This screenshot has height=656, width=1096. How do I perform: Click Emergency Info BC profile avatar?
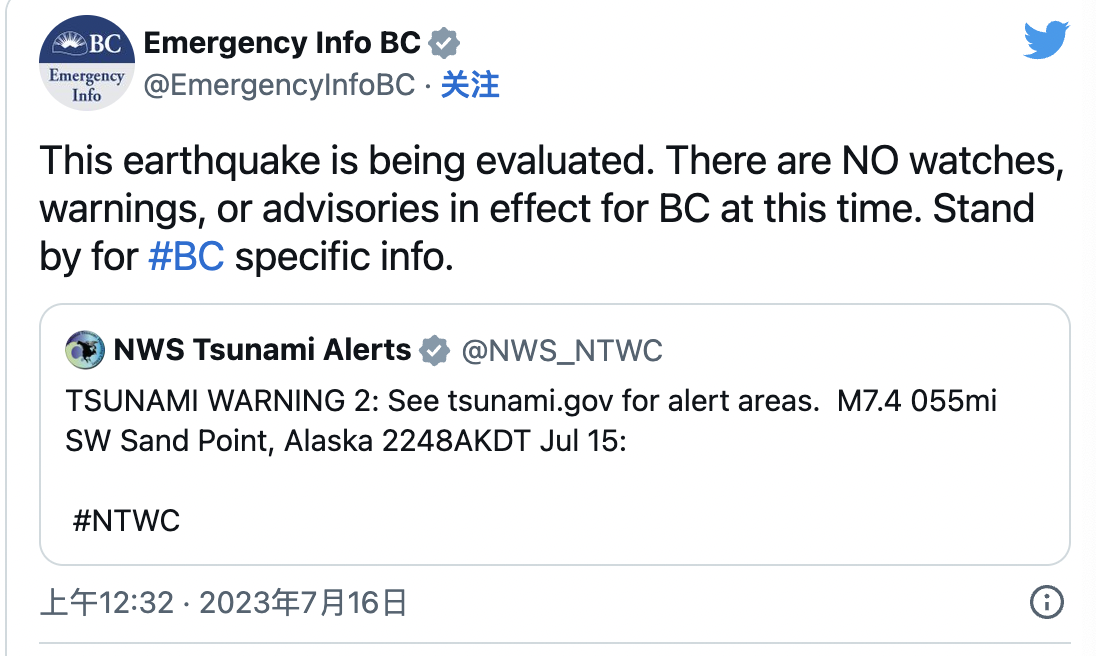87,63
